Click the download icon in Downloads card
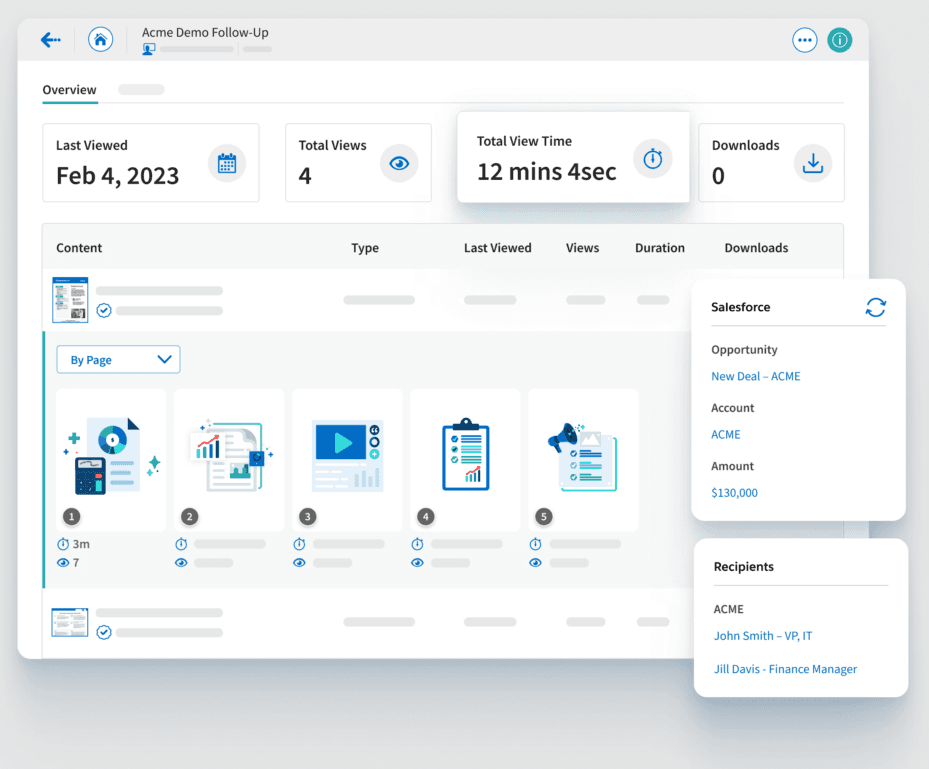The image size is (929, 769). [x=813, y=163]
